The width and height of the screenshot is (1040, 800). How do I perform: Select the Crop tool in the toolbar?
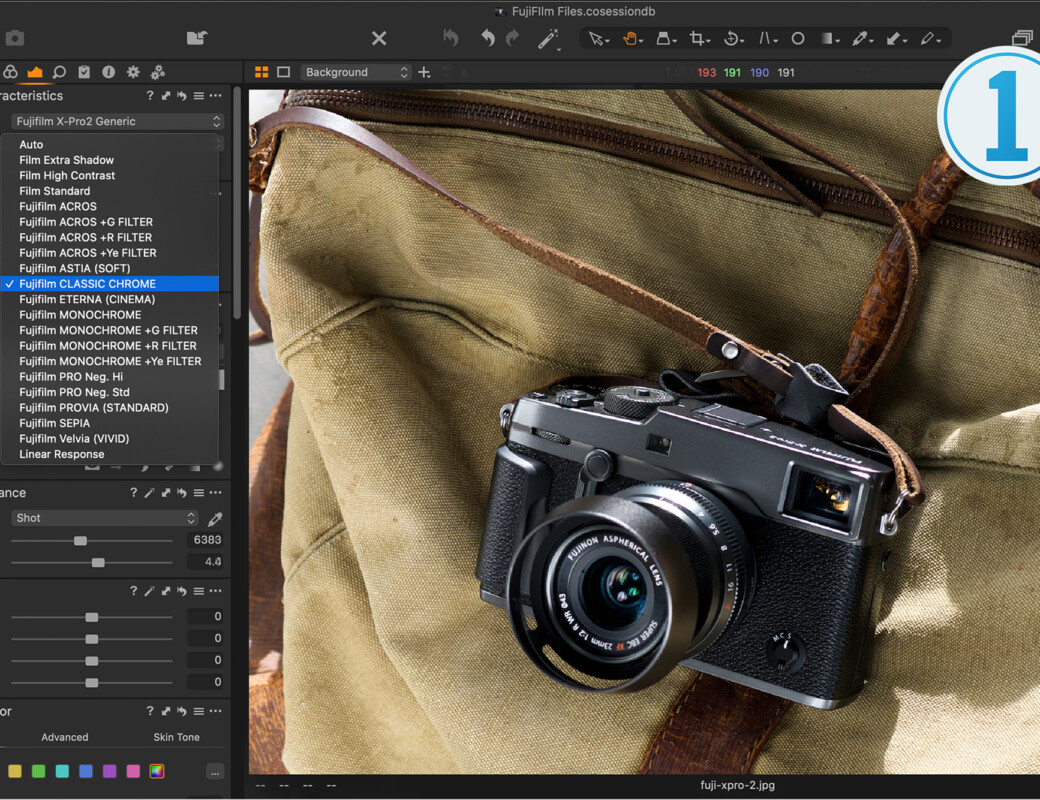pos(699,38)
